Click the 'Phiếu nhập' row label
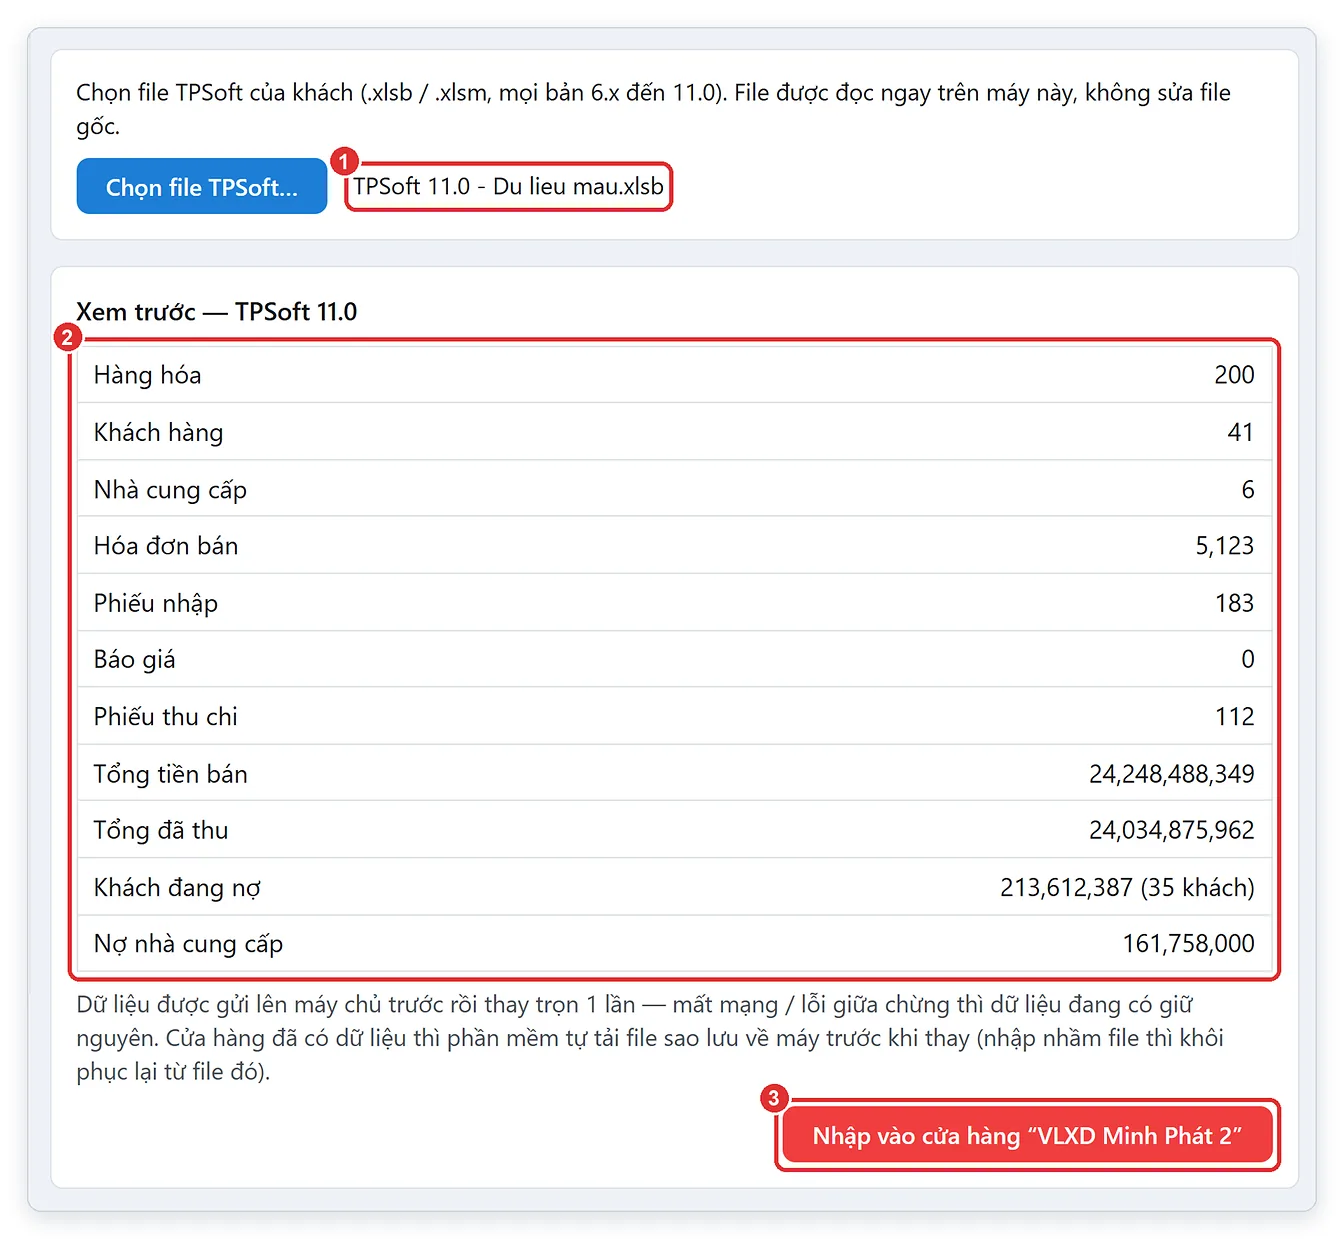The width and height of the screenshot is (1344, 1239). pyautogui.click(x=156, y=603)
